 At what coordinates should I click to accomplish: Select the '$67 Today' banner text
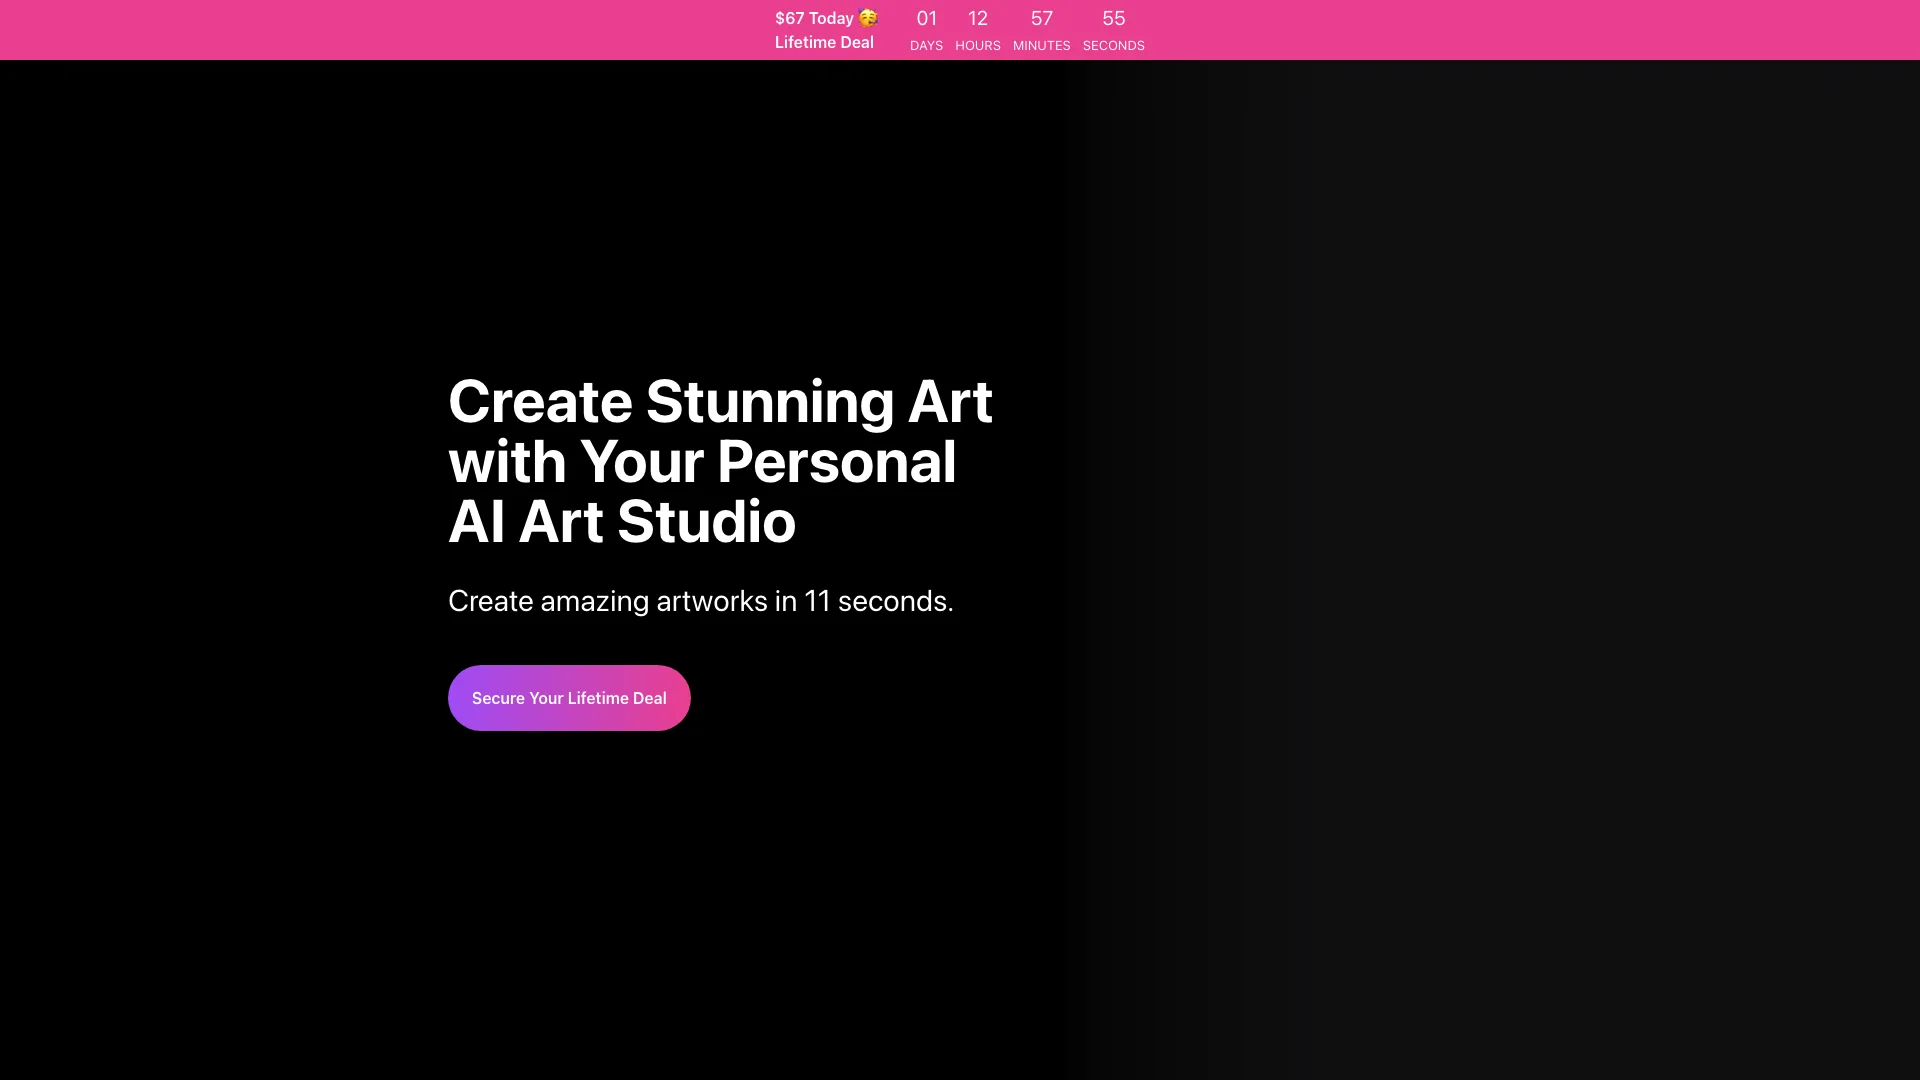[x=814, y=18]
